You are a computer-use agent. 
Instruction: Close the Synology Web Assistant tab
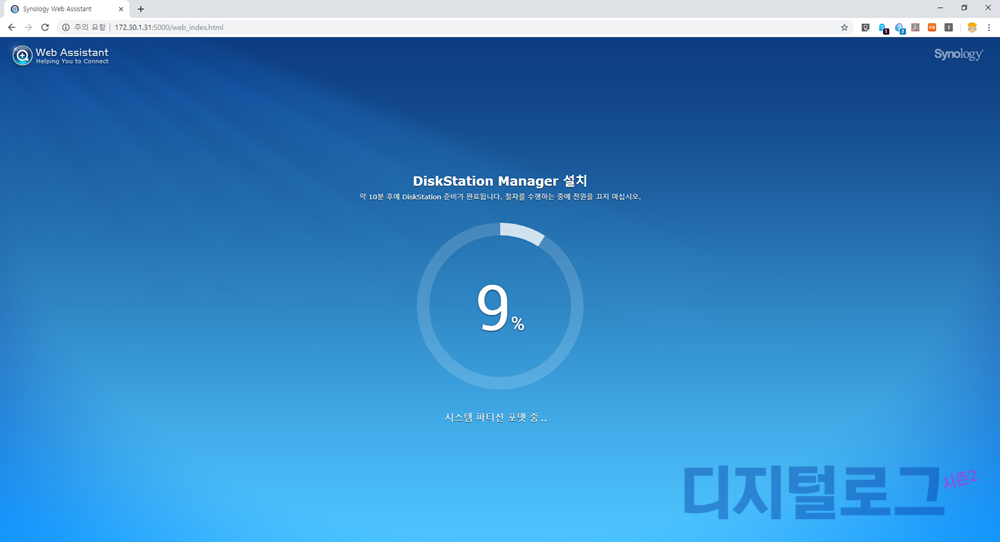(121, 9)
